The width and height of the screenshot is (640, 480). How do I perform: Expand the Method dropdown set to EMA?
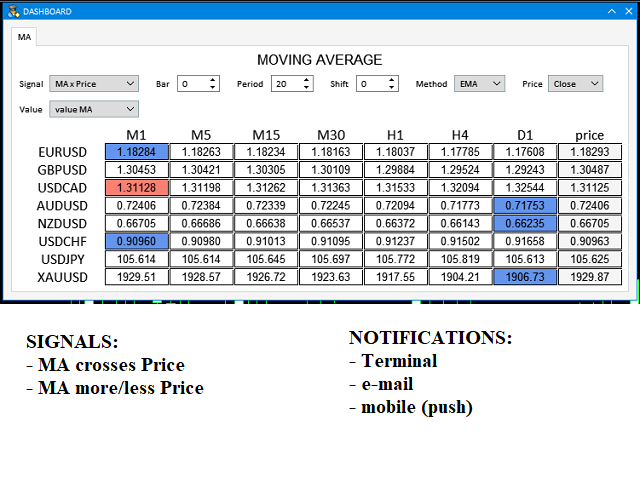click(x=479, y=84)
